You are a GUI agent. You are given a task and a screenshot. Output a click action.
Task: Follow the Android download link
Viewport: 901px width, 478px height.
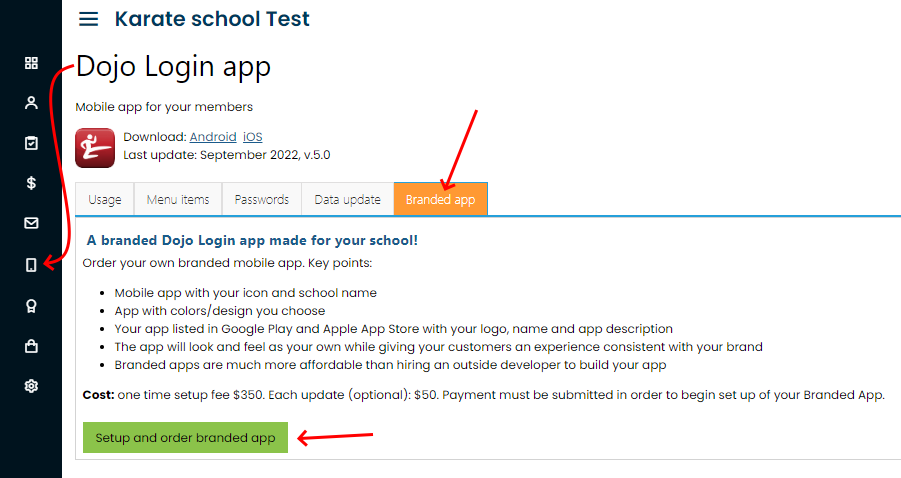coord(213,137)
